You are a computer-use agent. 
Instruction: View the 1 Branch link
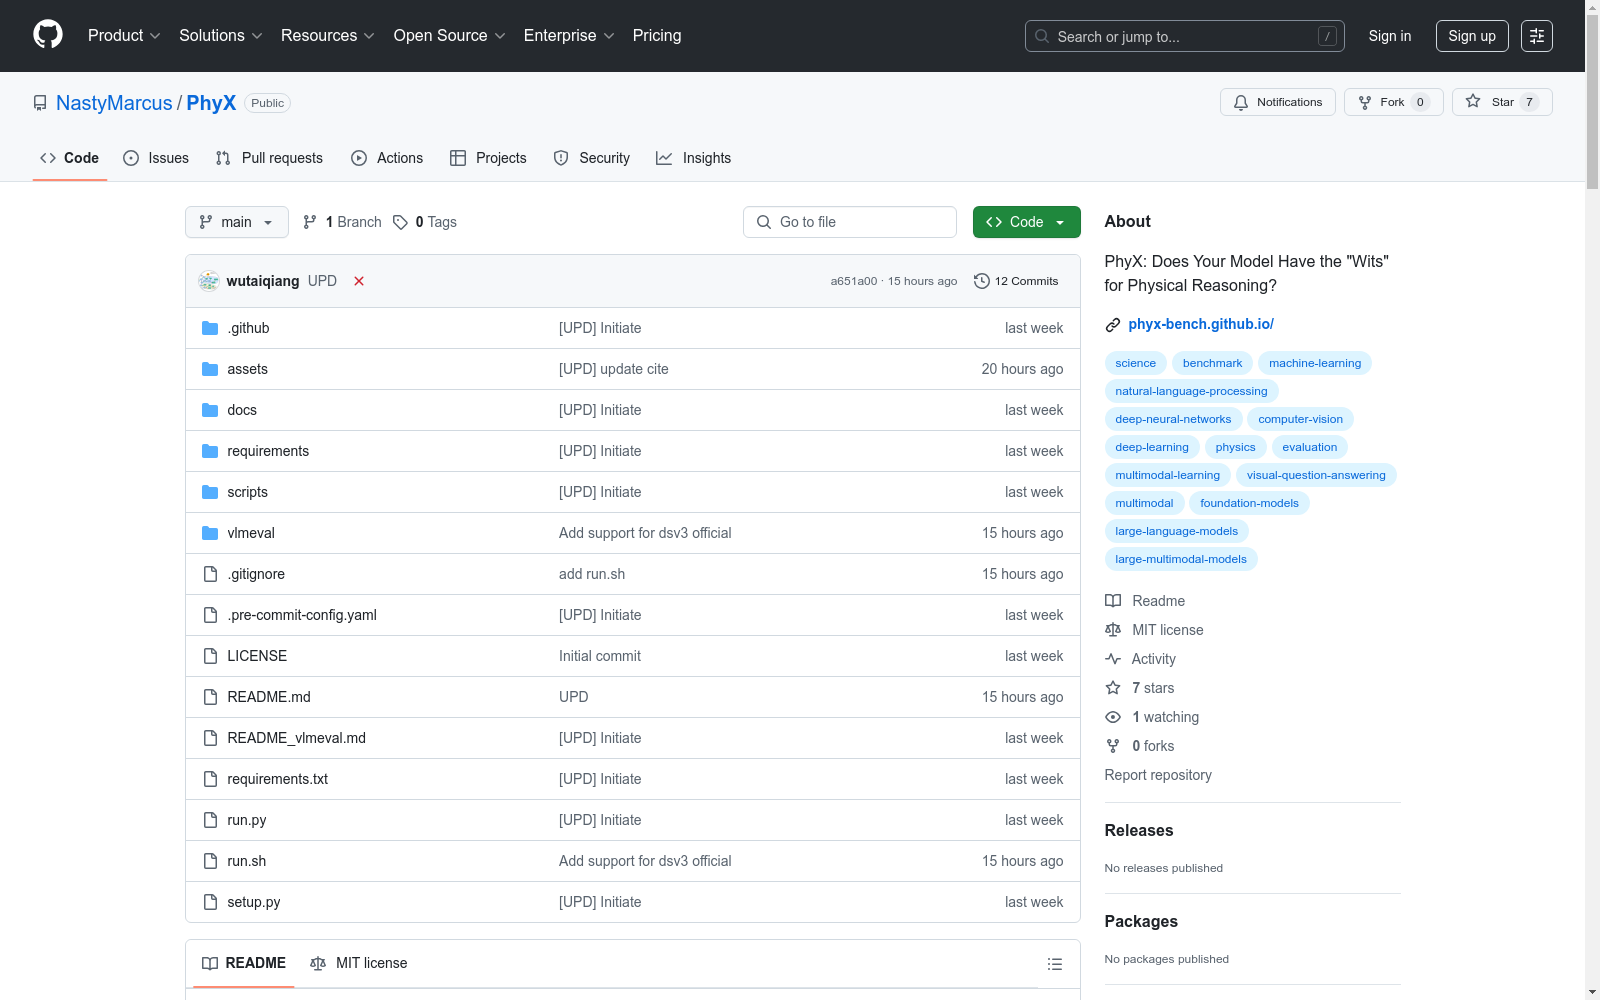pyautogui.click(x=342, y=222)
